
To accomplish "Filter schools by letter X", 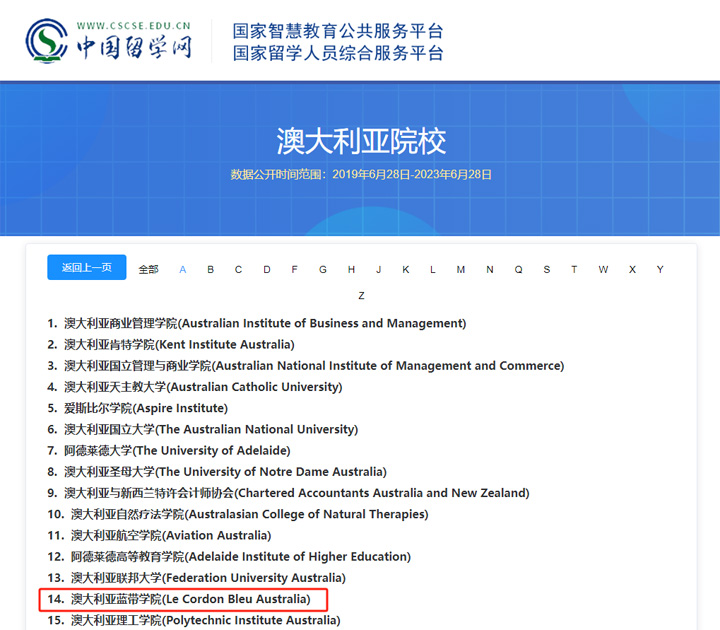I will [632, 270].
